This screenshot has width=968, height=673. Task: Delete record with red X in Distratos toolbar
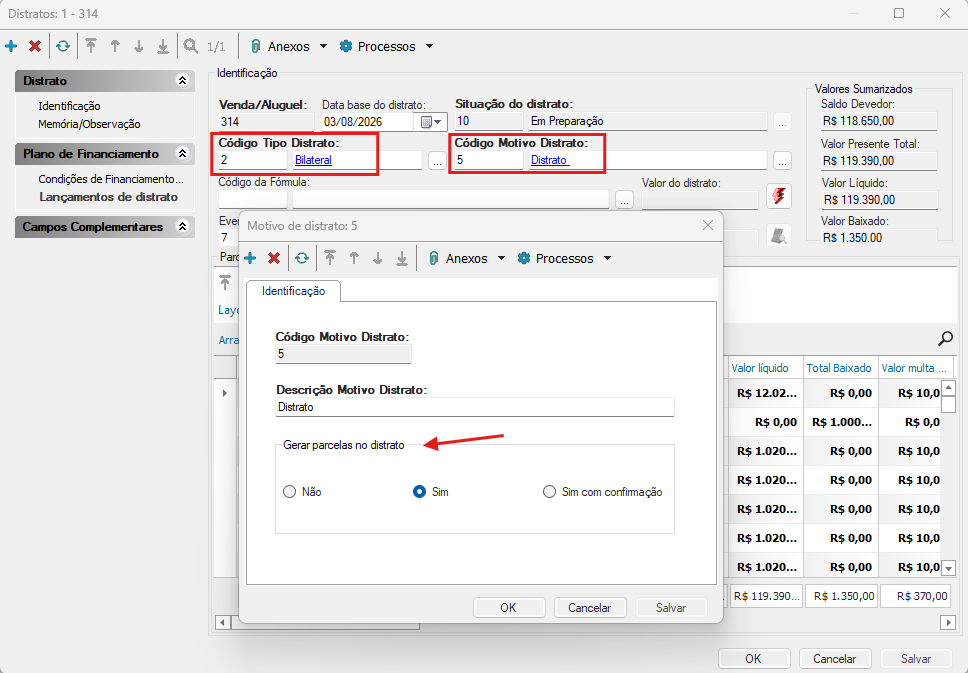(35, 46)
